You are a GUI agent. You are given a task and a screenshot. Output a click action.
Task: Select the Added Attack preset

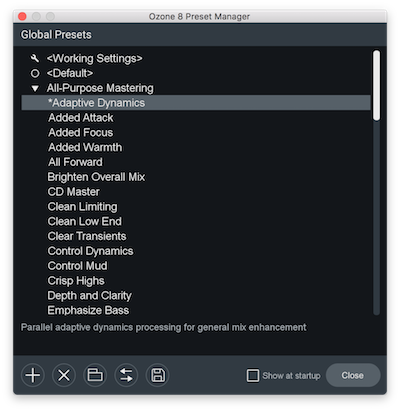coord(81,118)
